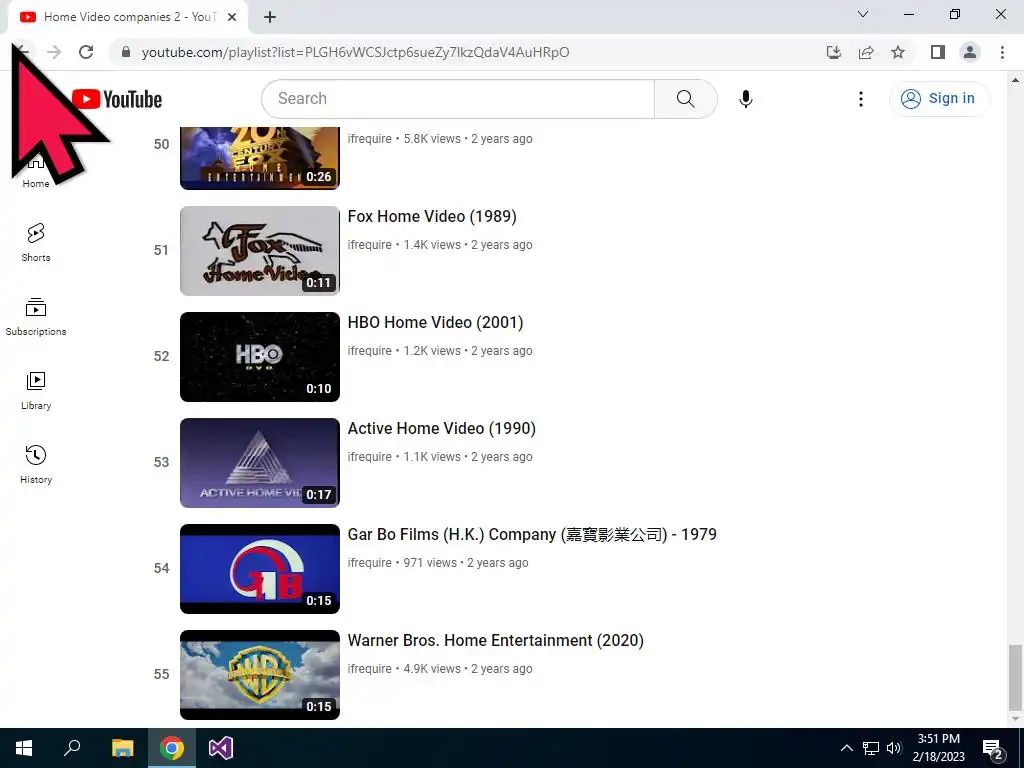Open Subscriptions in the sidebar
Image resolution: width=1024 pixels, height=768 pixels.
coord(36,317)
